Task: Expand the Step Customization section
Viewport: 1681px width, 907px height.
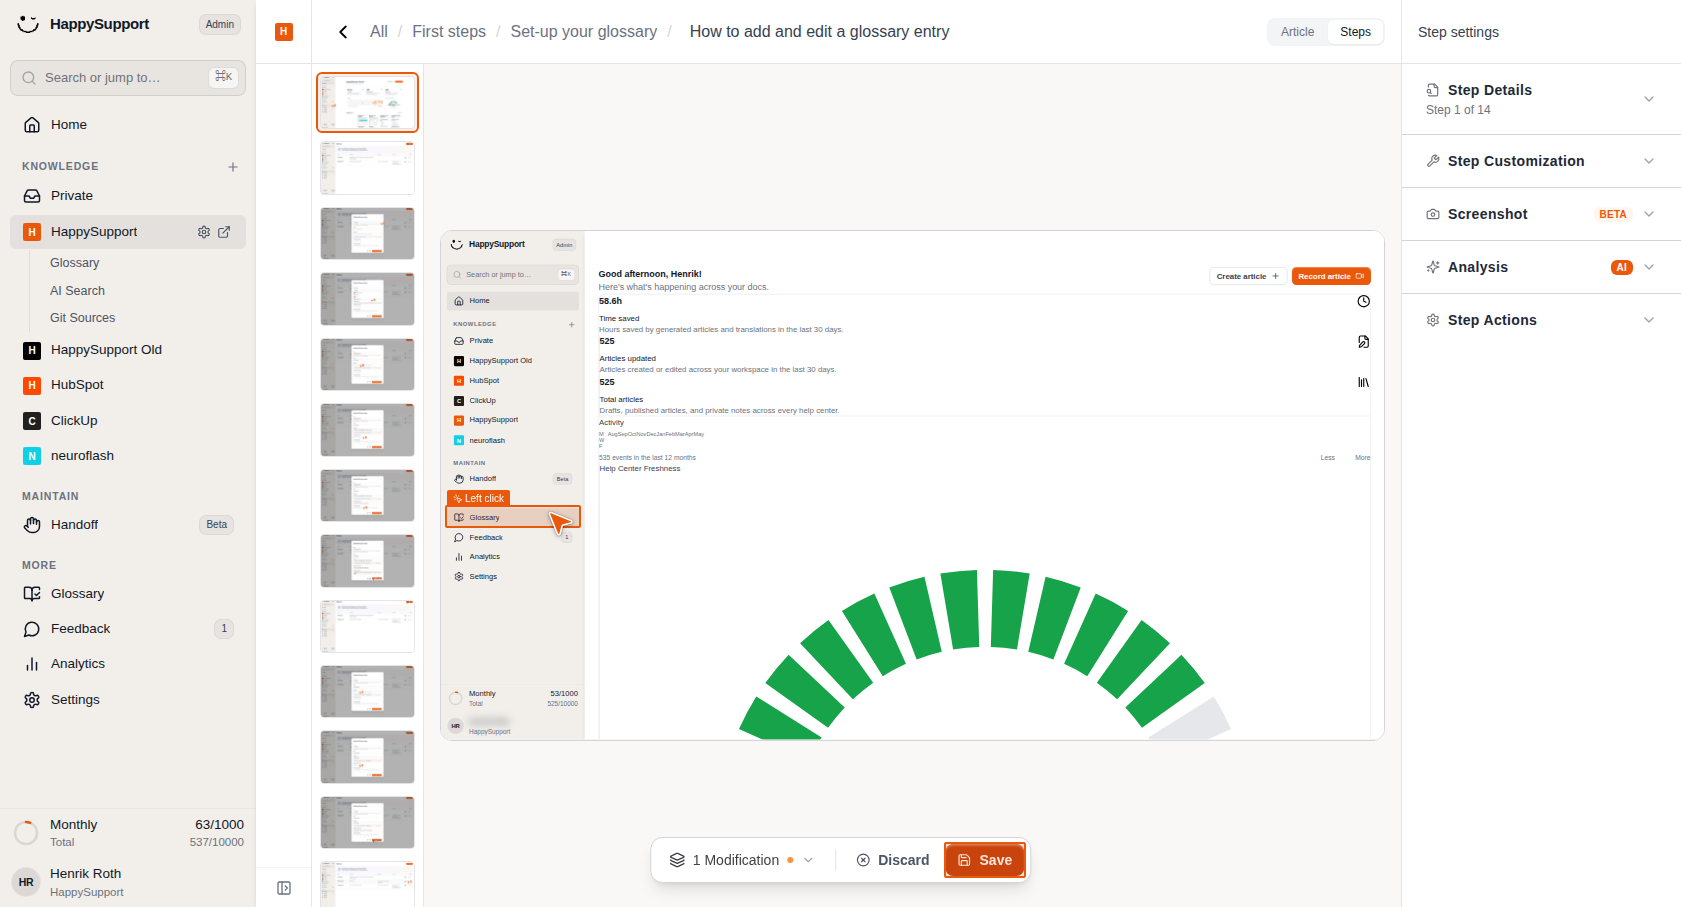Action: pos(1649,161)
